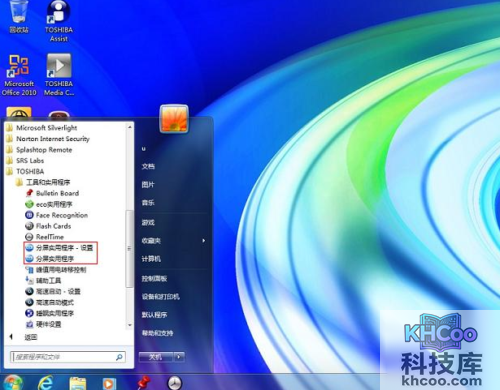Open 默认程序 from the start menu
Image resolution: width=500 pixels, height=390 pixels.
(x=154, y=315)
